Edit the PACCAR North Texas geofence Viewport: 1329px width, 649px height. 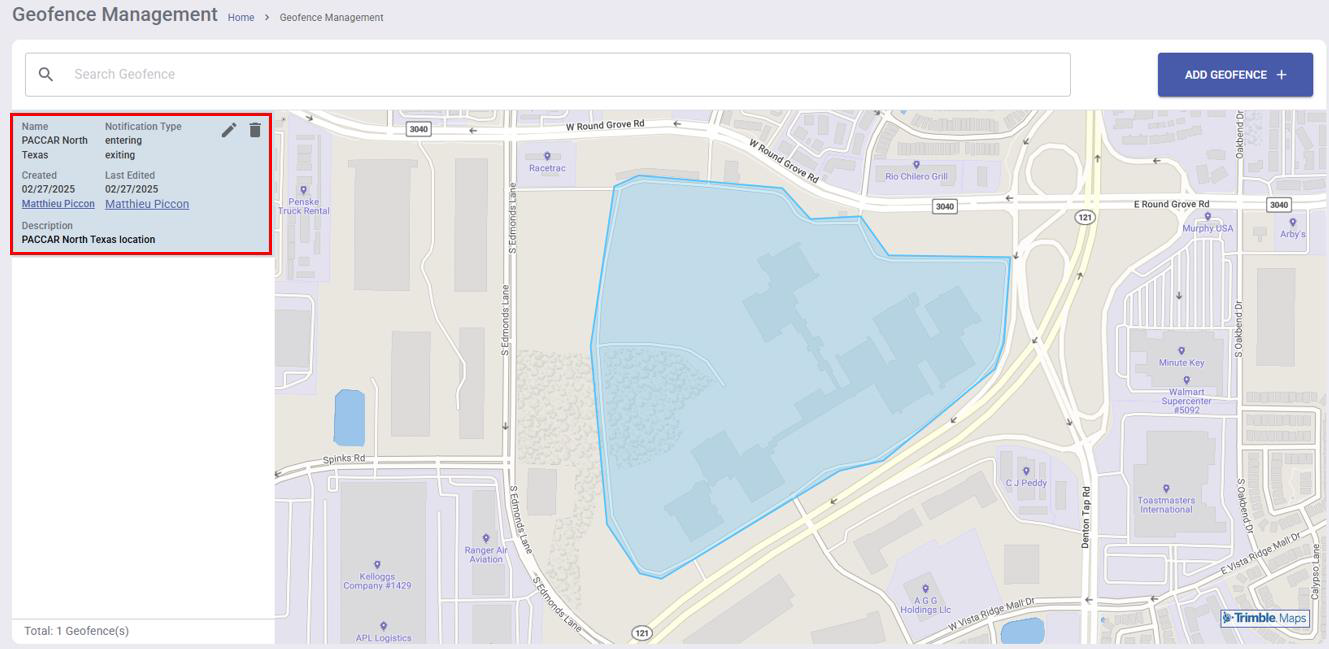tap(229, 130)
